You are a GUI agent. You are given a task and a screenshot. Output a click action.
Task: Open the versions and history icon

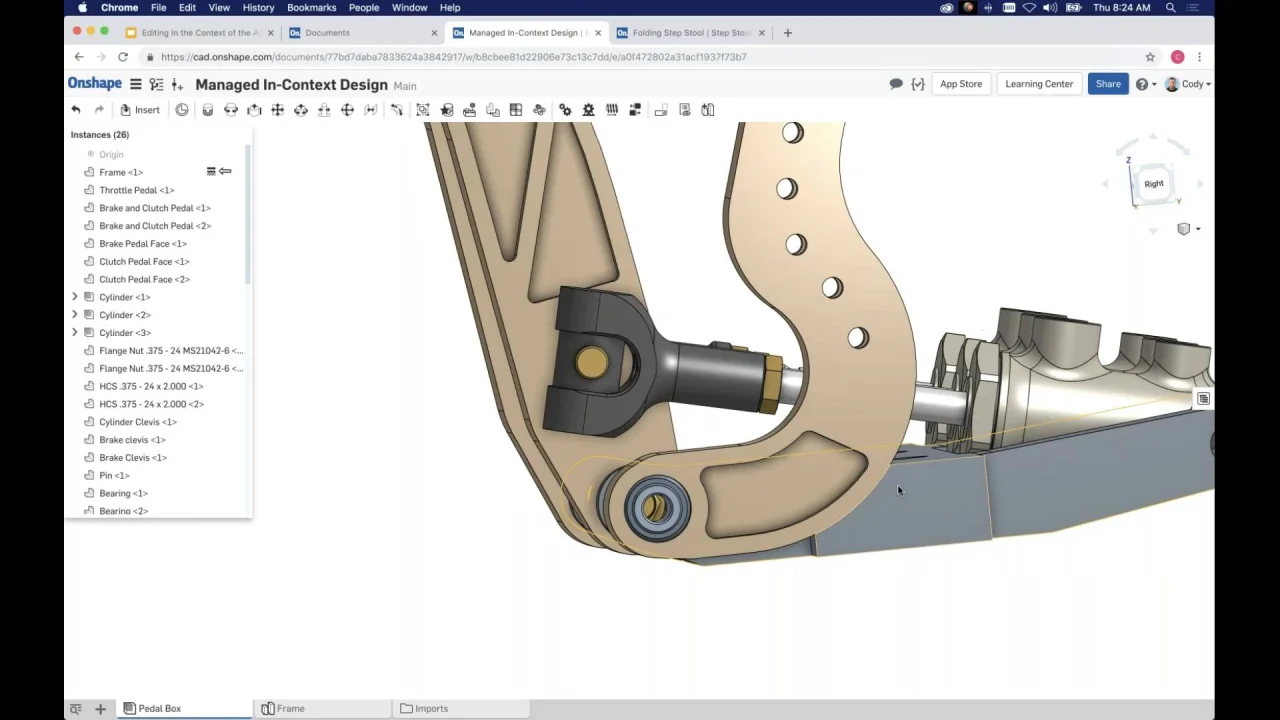pos(156,85)
